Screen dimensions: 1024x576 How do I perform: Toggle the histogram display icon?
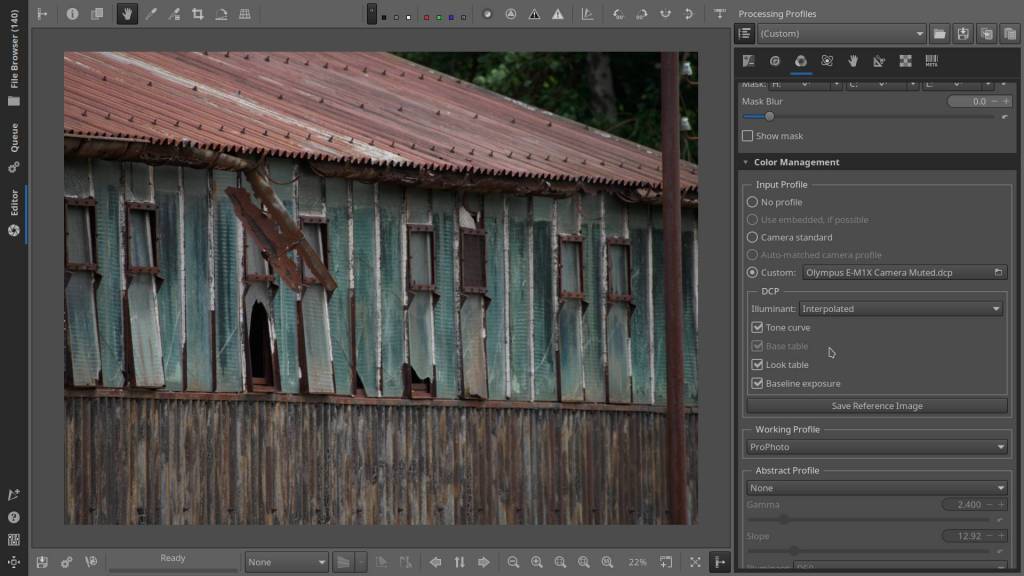[587, 14]
